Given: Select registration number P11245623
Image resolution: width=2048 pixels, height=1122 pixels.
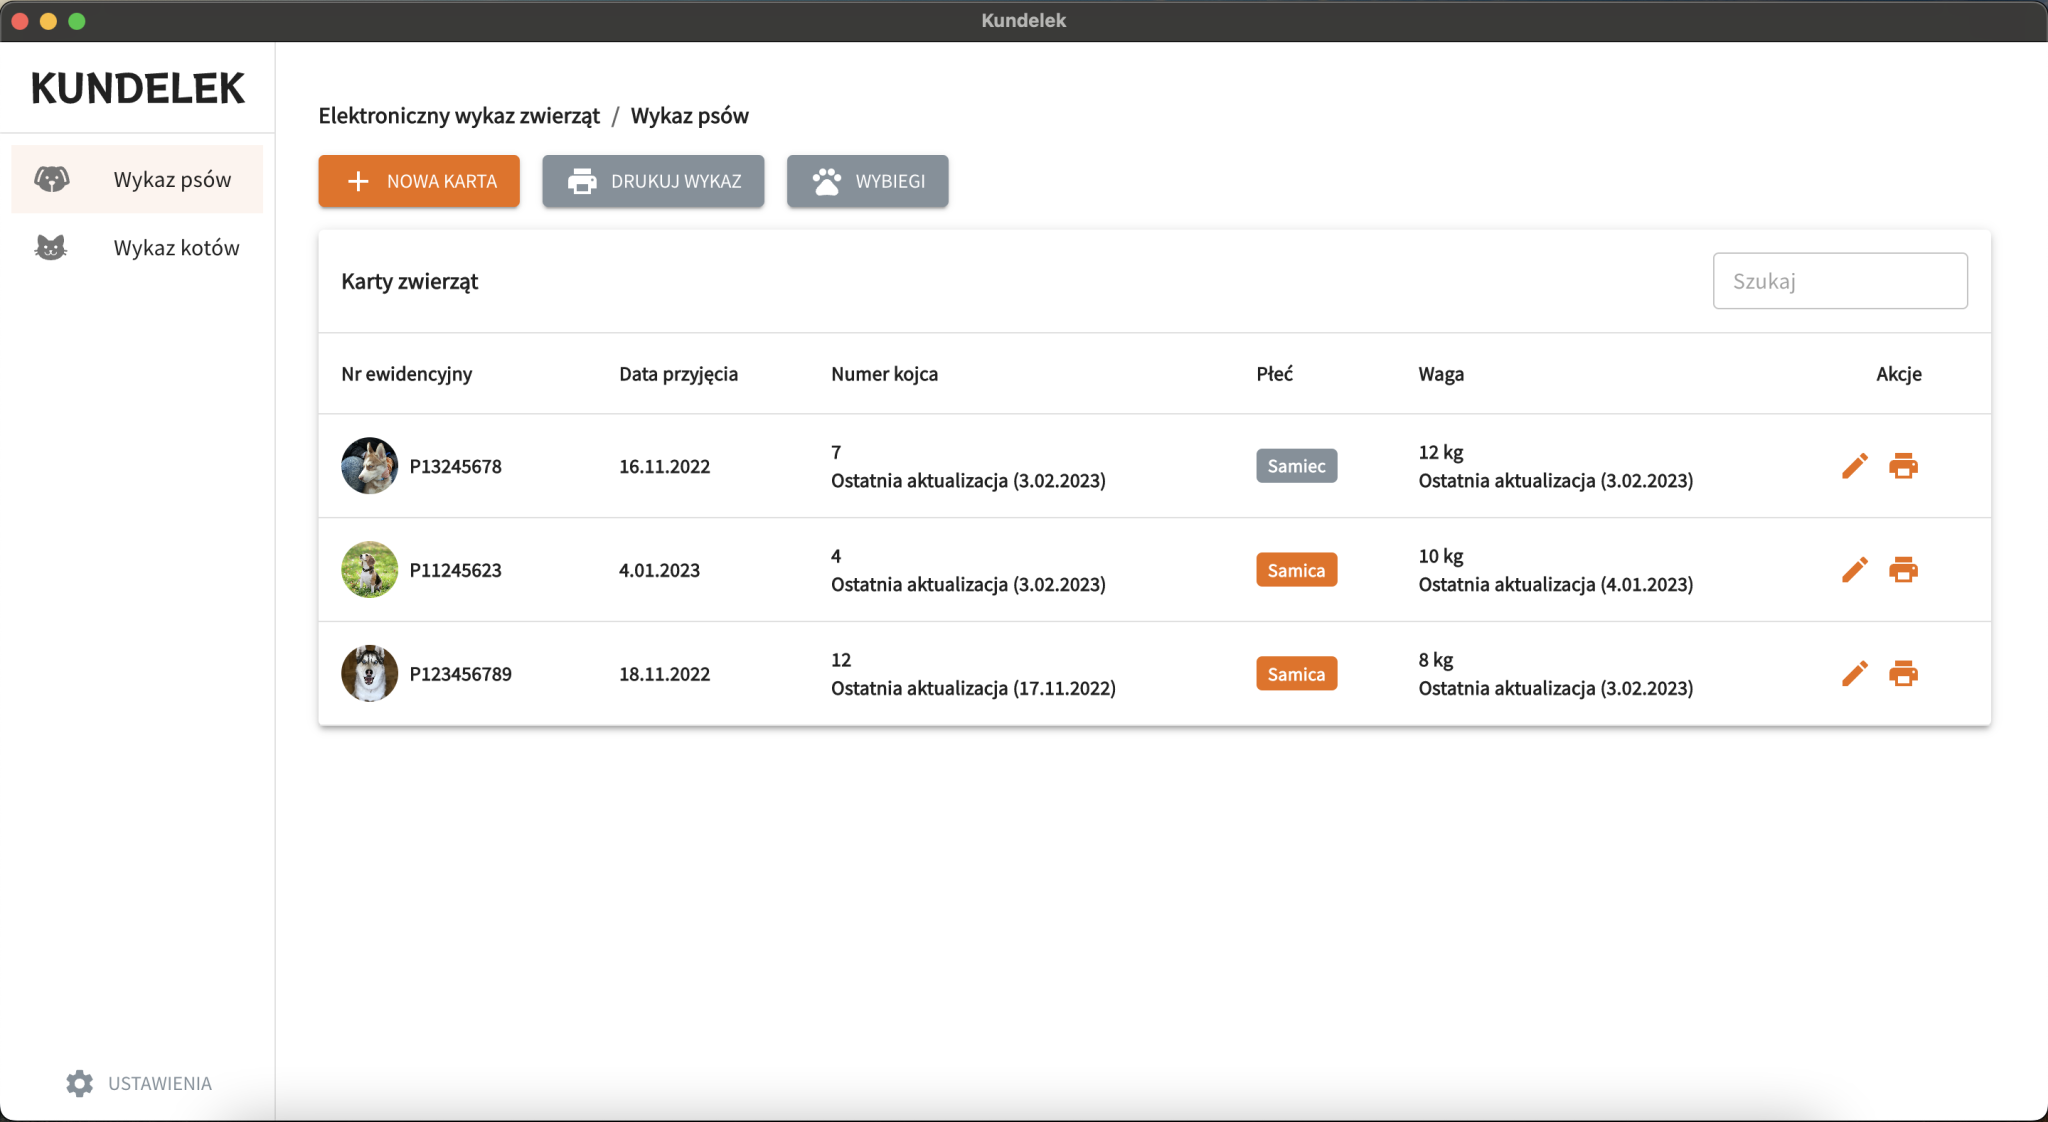Looking at the screenshot, I should pyautogui.click(x=455, y=571).
